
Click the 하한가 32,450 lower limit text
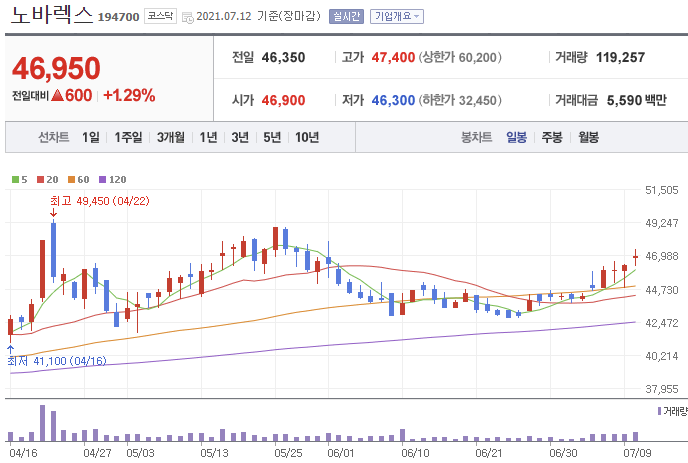tap(460, 100)
